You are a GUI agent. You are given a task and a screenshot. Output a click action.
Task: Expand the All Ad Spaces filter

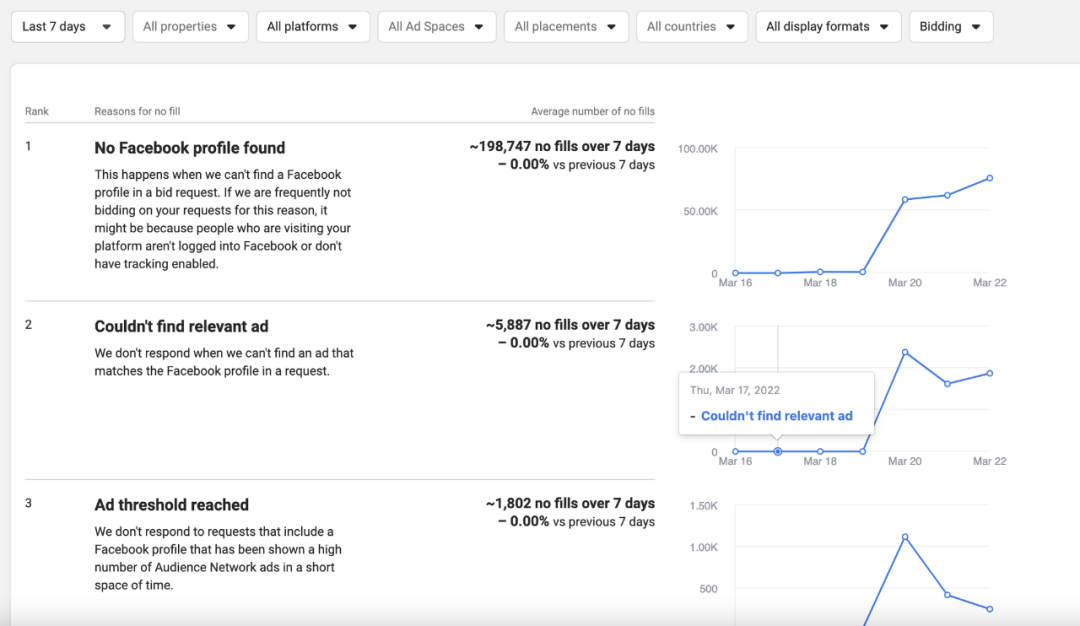tap(437, 27)
